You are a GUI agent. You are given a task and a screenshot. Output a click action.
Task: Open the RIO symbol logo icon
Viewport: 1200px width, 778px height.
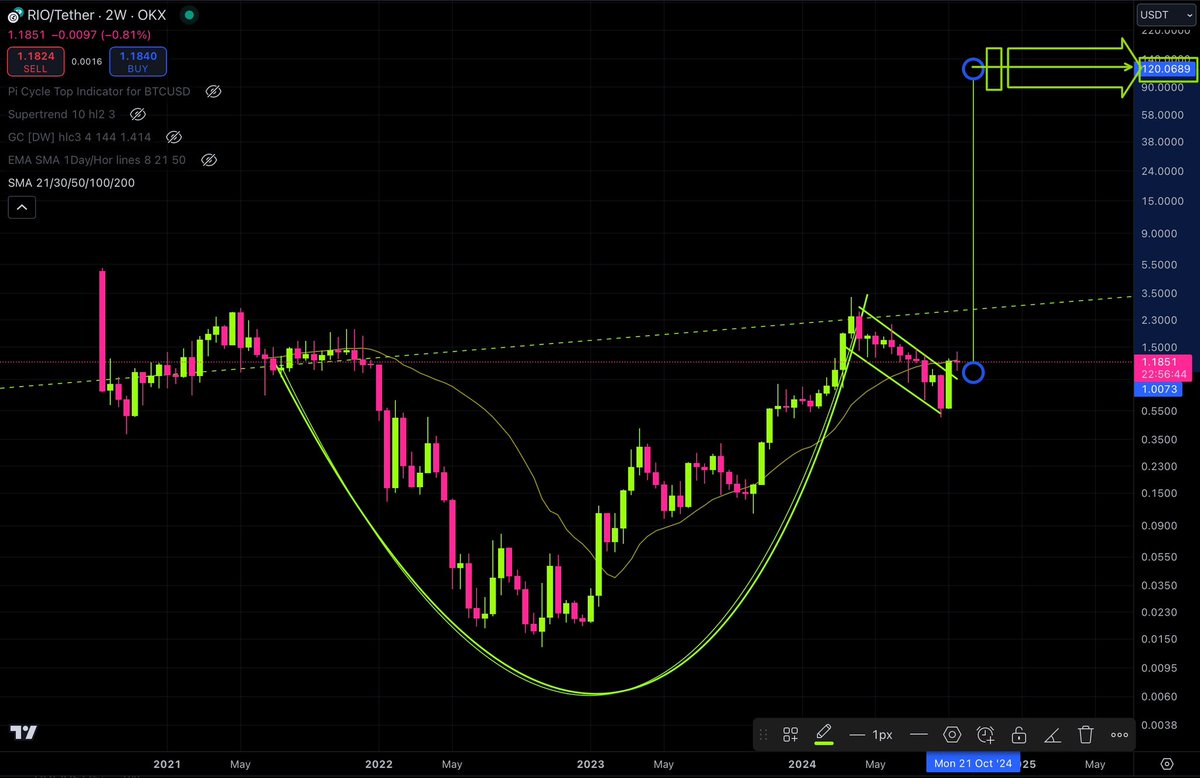click(16, 17)
